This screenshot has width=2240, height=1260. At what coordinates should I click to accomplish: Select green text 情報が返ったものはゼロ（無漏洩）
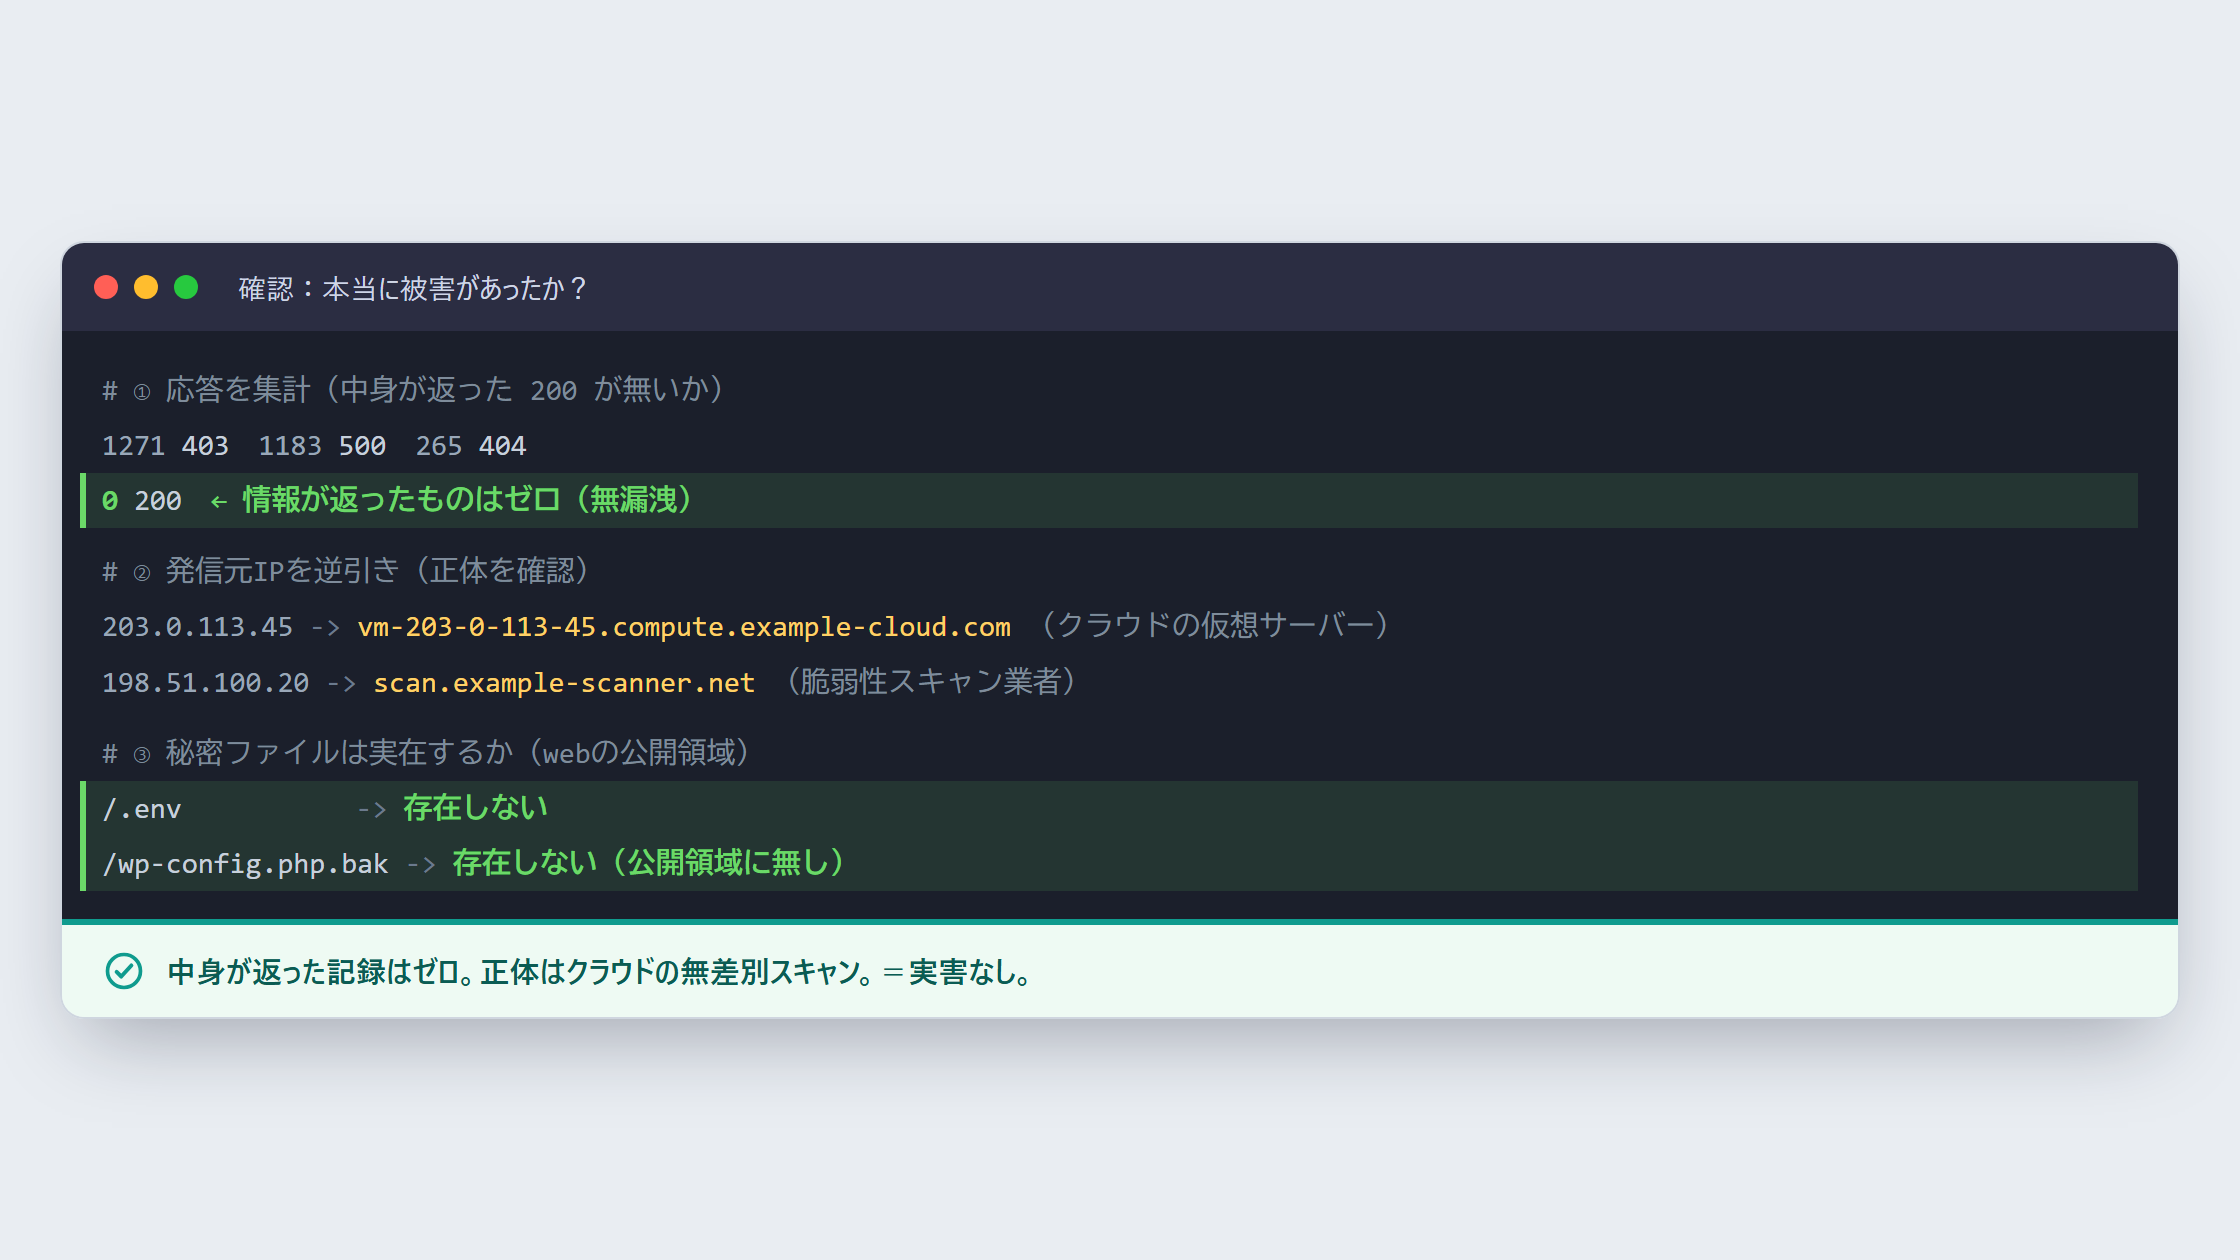coord(467,500)
